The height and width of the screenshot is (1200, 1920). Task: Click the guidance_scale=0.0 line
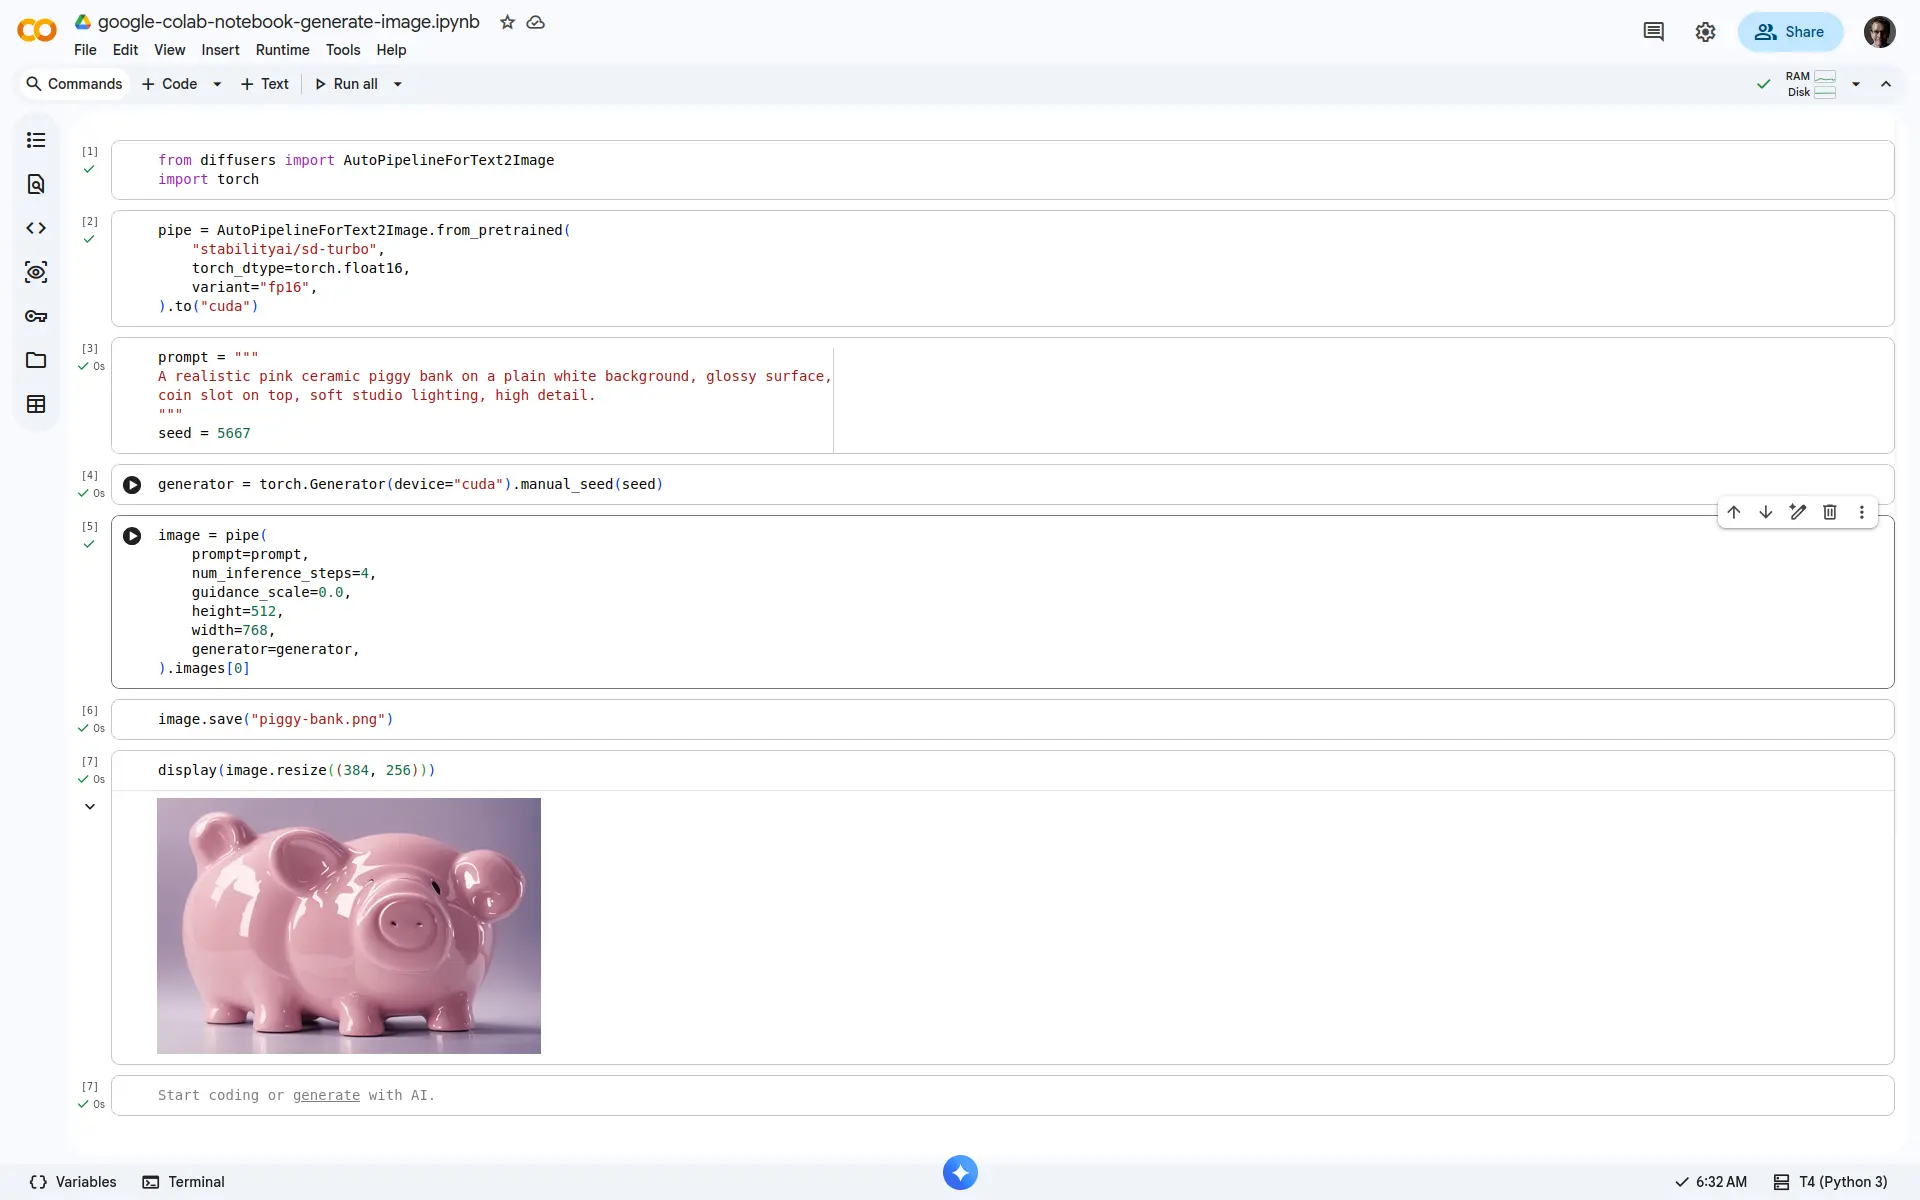coord(271,592)
